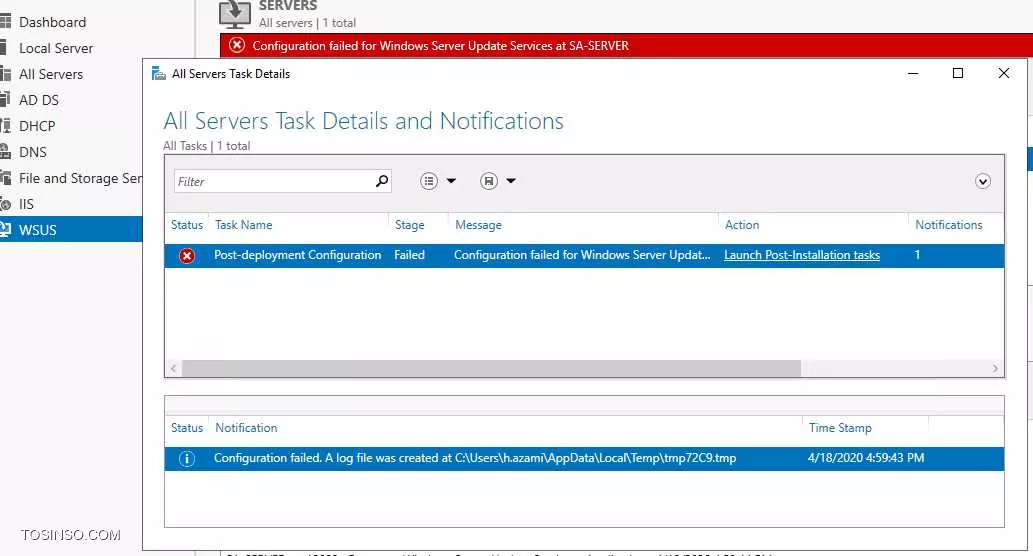1033x556 pixels.
Task: Click the DNS sidebar icon
Action: [x=5, y=152]
